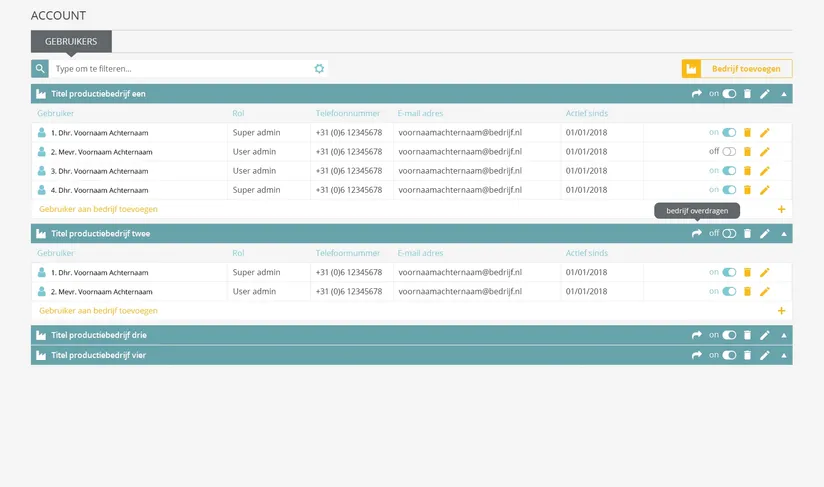
Task: Edit user 2 Mevr. in productiebedrijf een
Action: coord(765,151)
